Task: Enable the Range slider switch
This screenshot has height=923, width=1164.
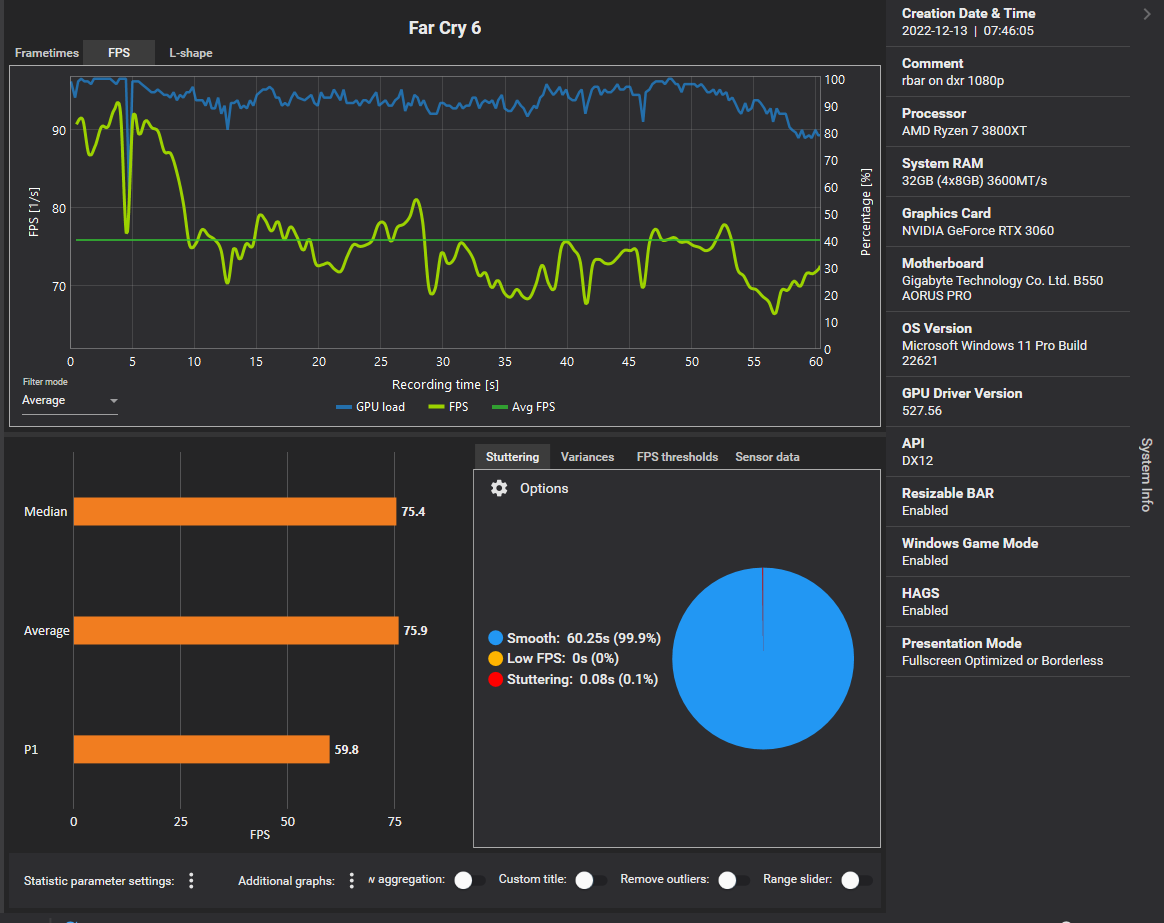Action: click(856, 880)
